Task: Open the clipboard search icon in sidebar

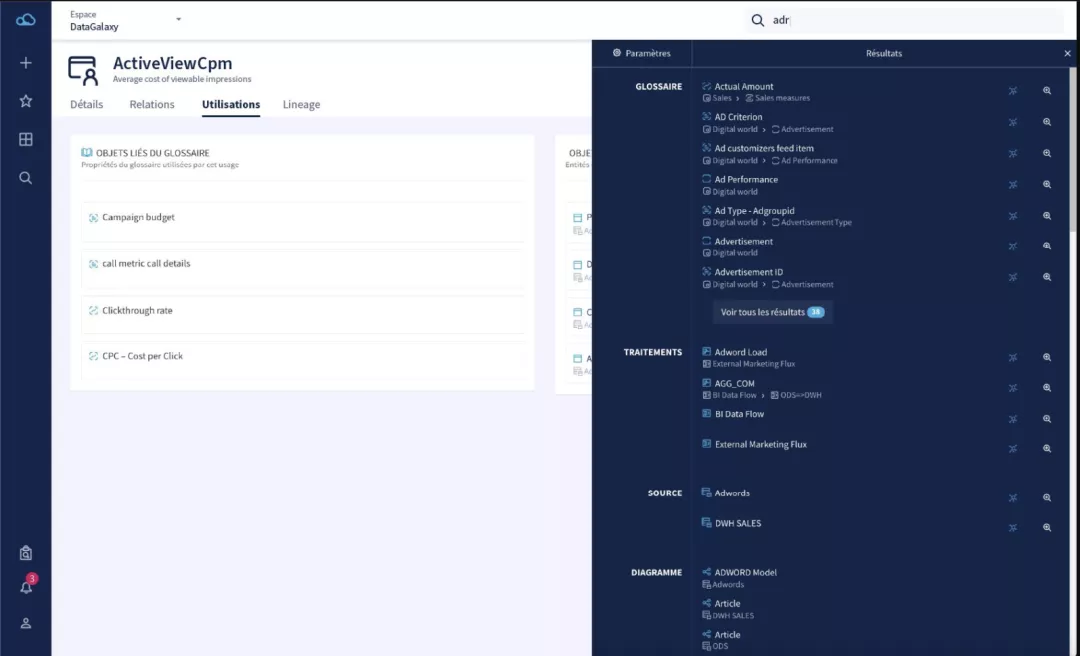Action: [x=25, y=553]
